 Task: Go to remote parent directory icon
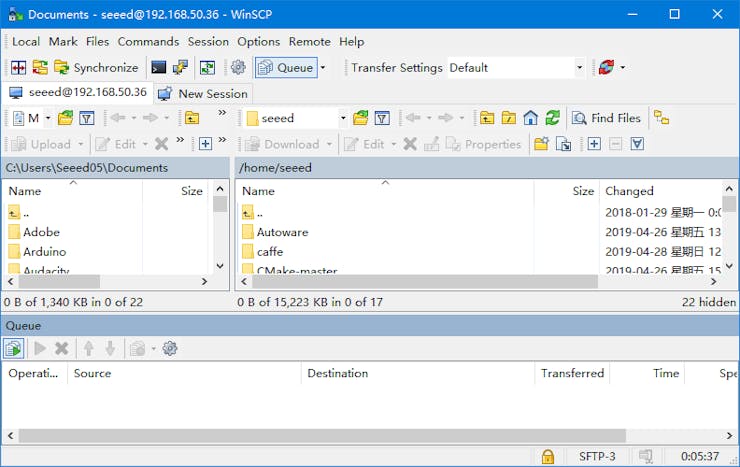click(487, 118)
